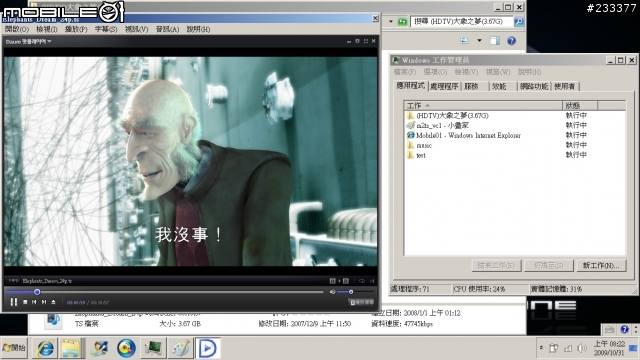Image resolution: width=640 pixels, height=360 pixels.
Task: Click the Explorer search magnifier icon
Action: click(518, 22)
